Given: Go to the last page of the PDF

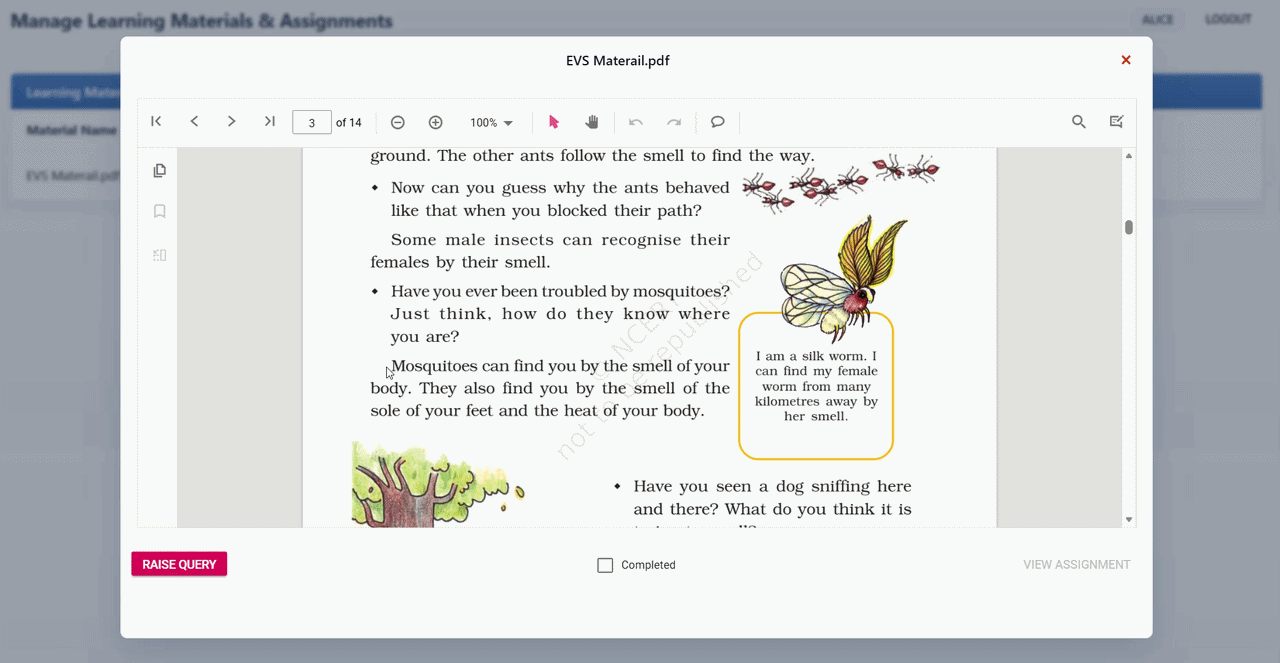Looking at the screenshot, I should point(269,121).
